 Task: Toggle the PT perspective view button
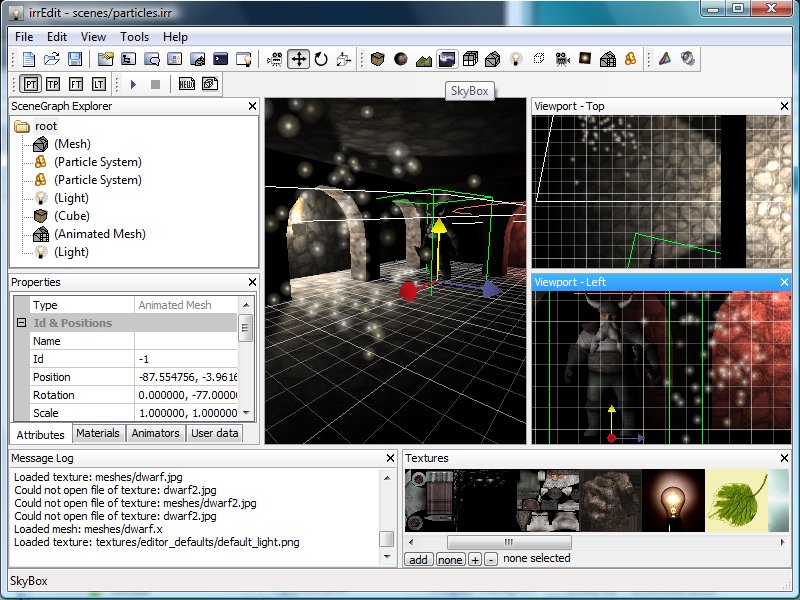click(31, 85)
